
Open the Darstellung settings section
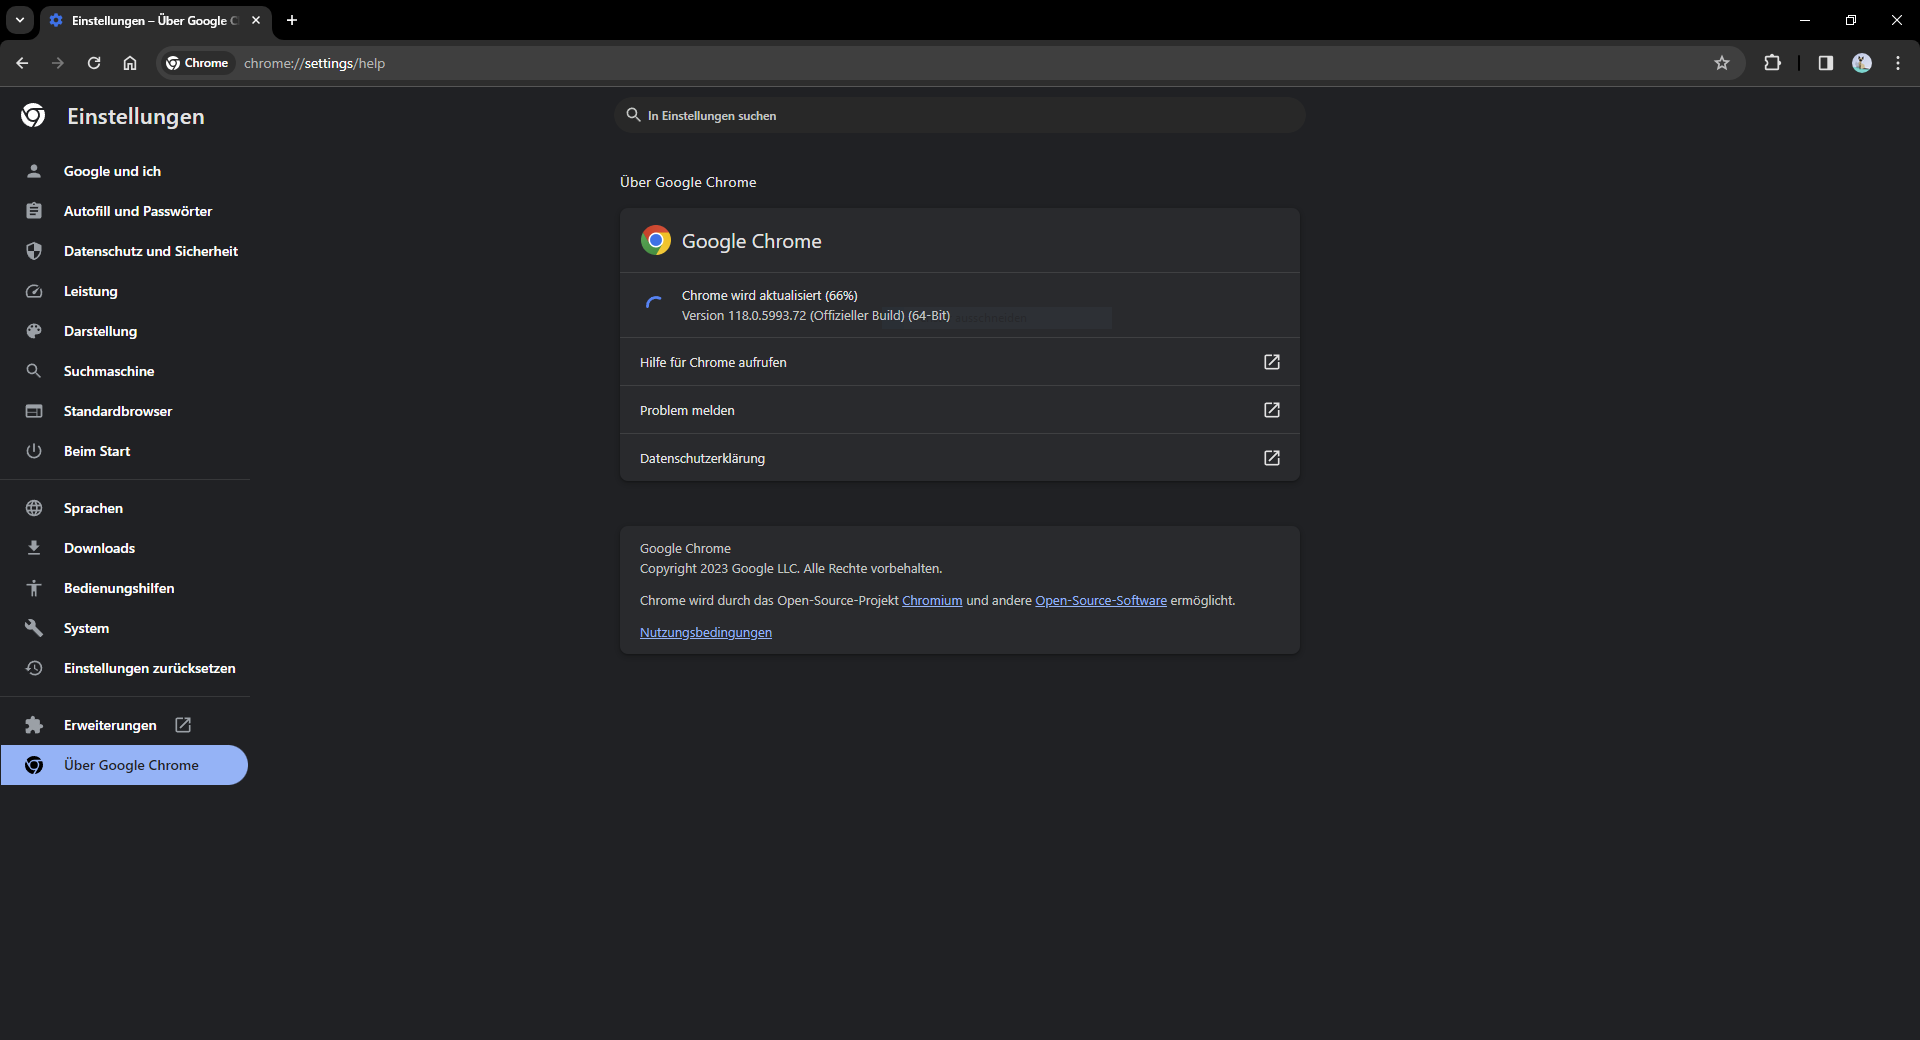[124, 331]
